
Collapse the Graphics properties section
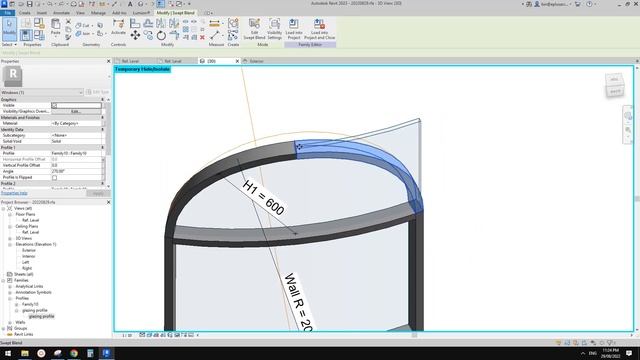click(x=102, y=99)
